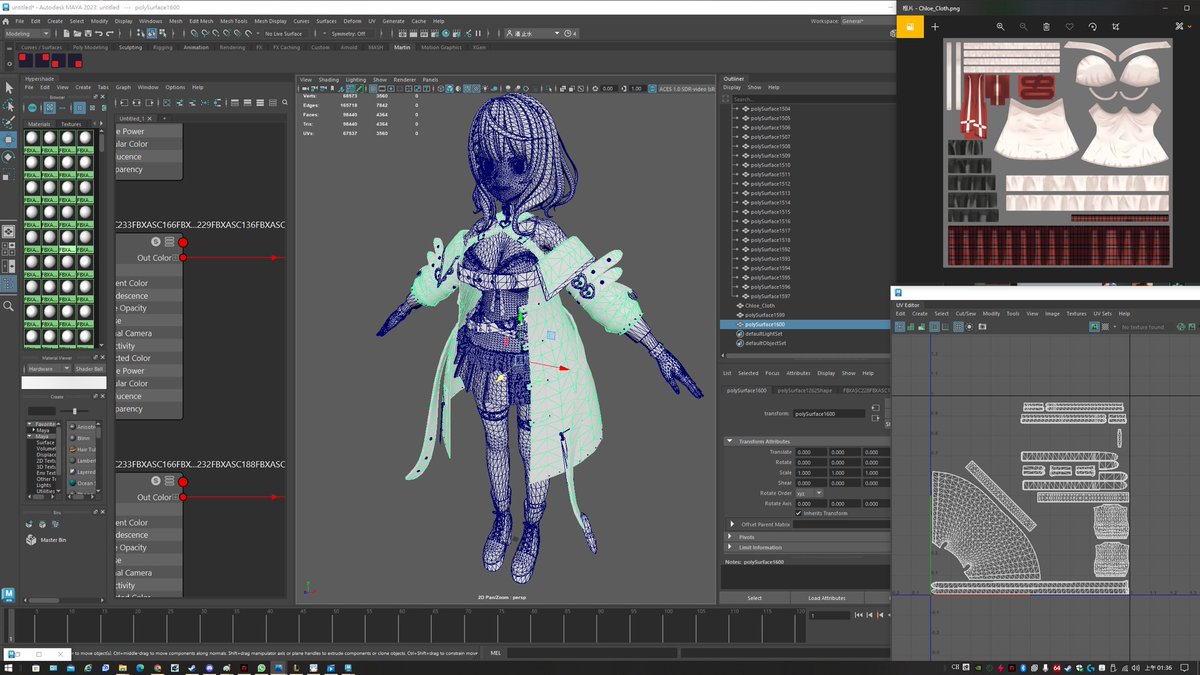This screenshot has width=1200, height=675.
Task: Select the arrow Select tool in Maya toolbox
Action: coord(9,88)
